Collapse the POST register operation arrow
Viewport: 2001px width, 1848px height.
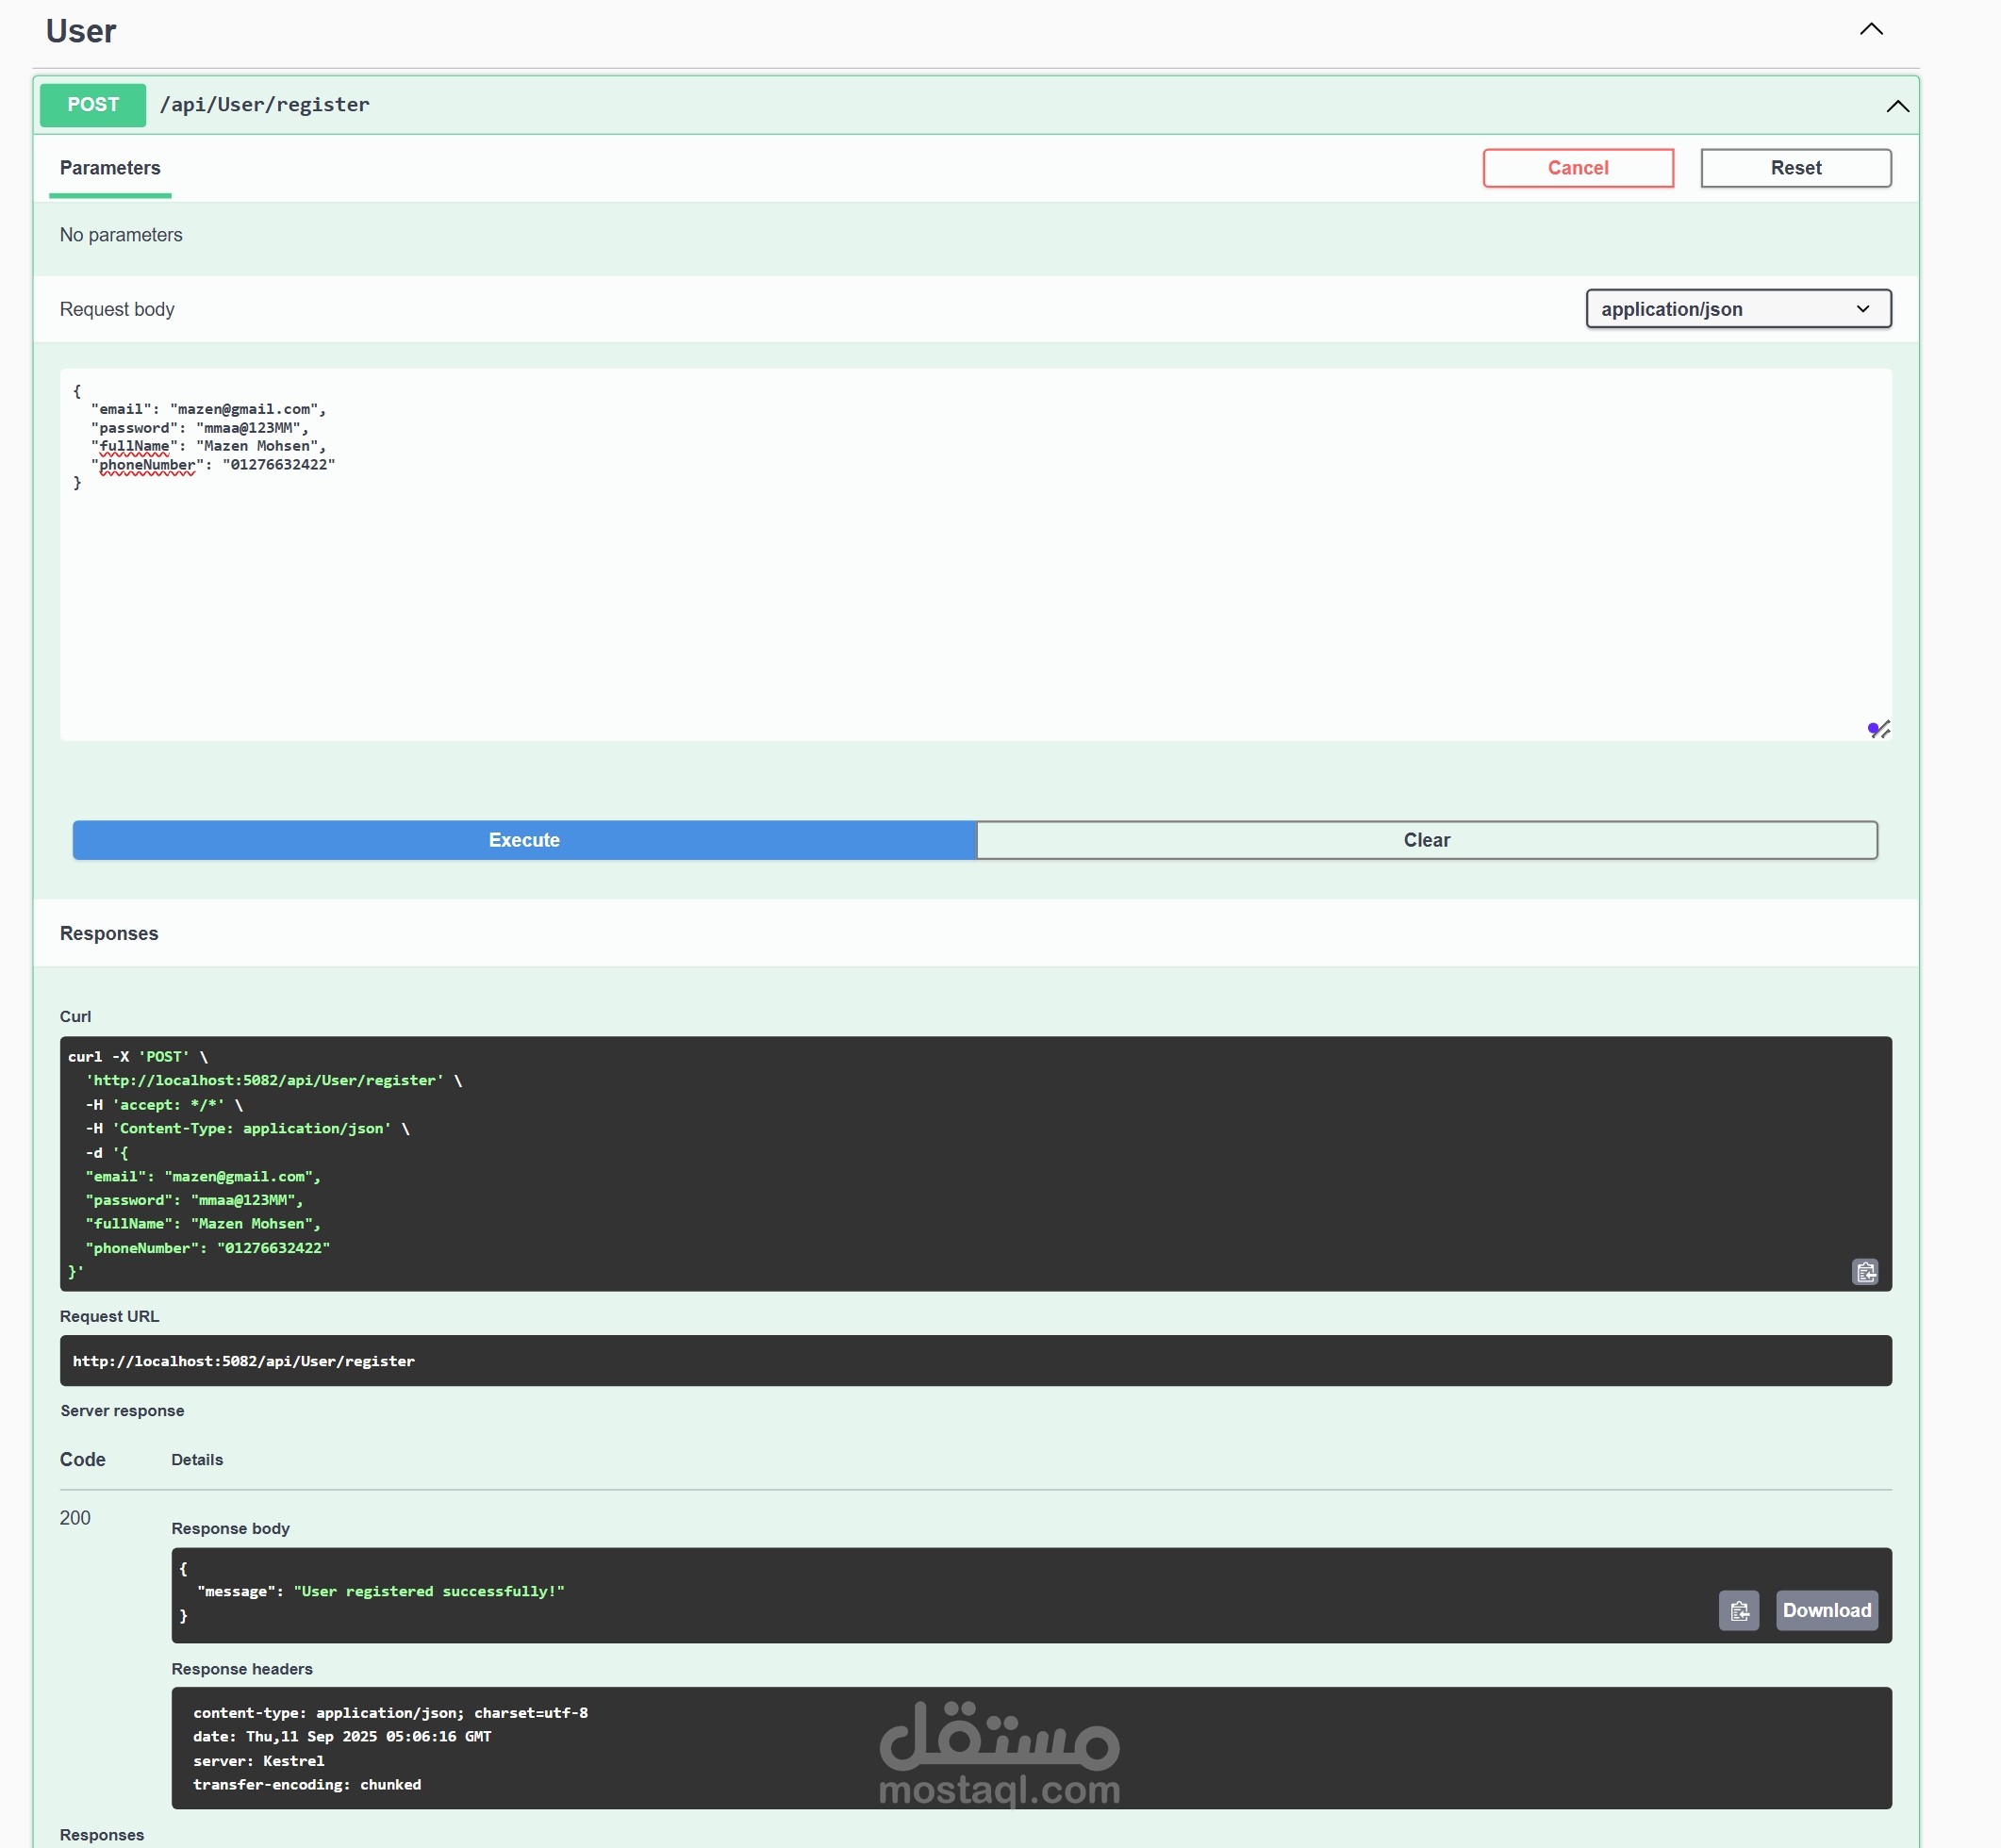(x=1896, y=106)
